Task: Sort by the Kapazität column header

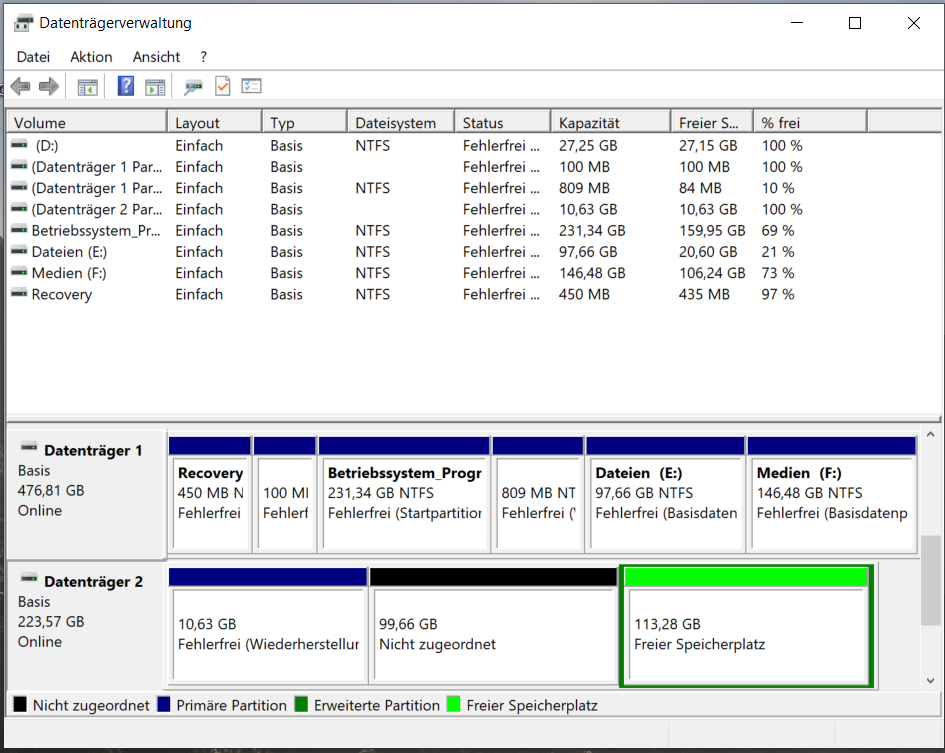Action: click(x=611, y=122)
